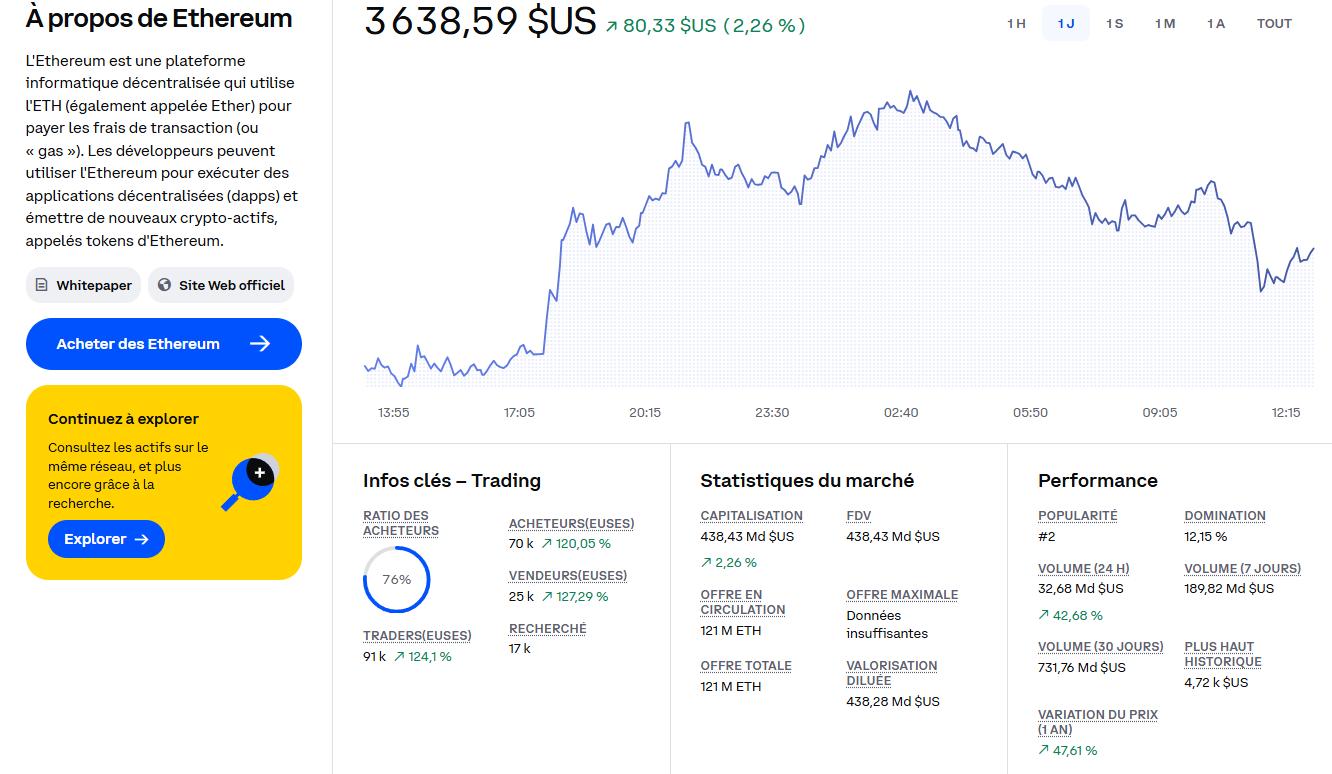Click the 2,26 % price change text
1332x774 pixels.
click(765, 26)
